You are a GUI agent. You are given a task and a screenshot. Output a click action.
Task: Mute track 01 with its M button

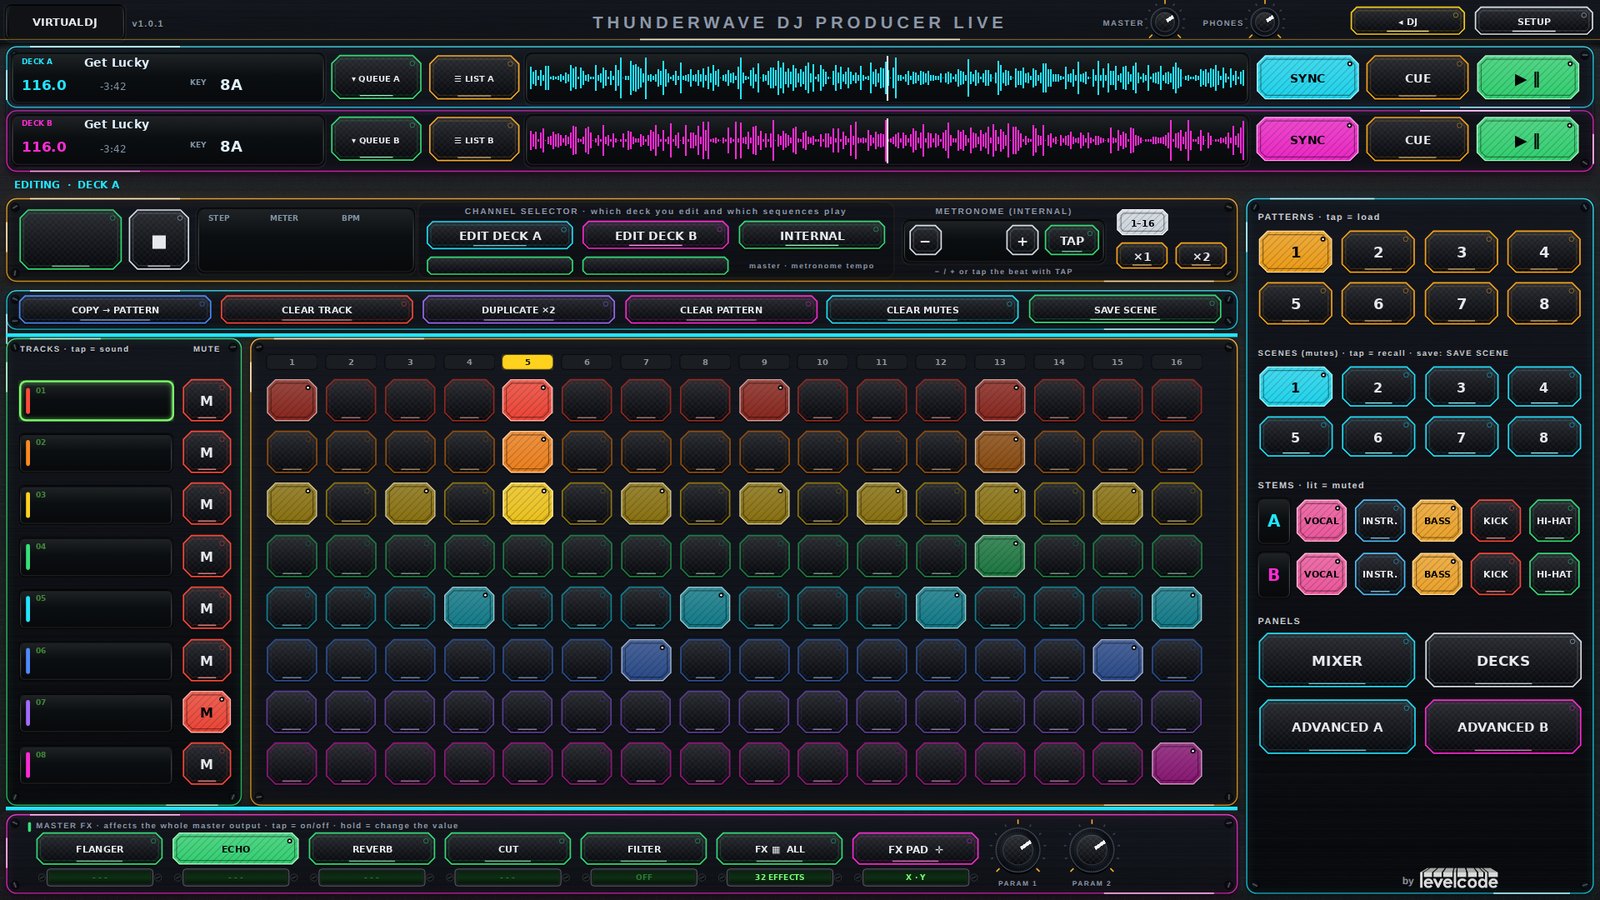[x=207, y=401]
